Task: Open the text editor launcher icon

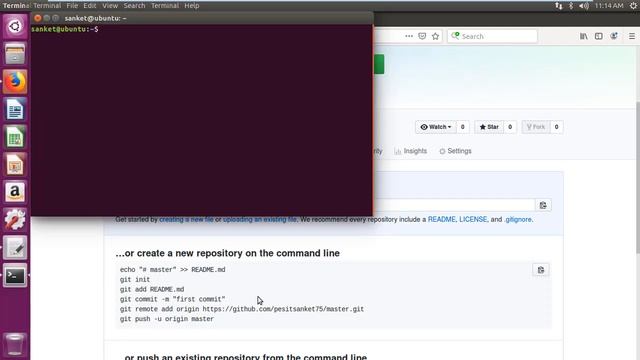Action: [x=15, y=248]
